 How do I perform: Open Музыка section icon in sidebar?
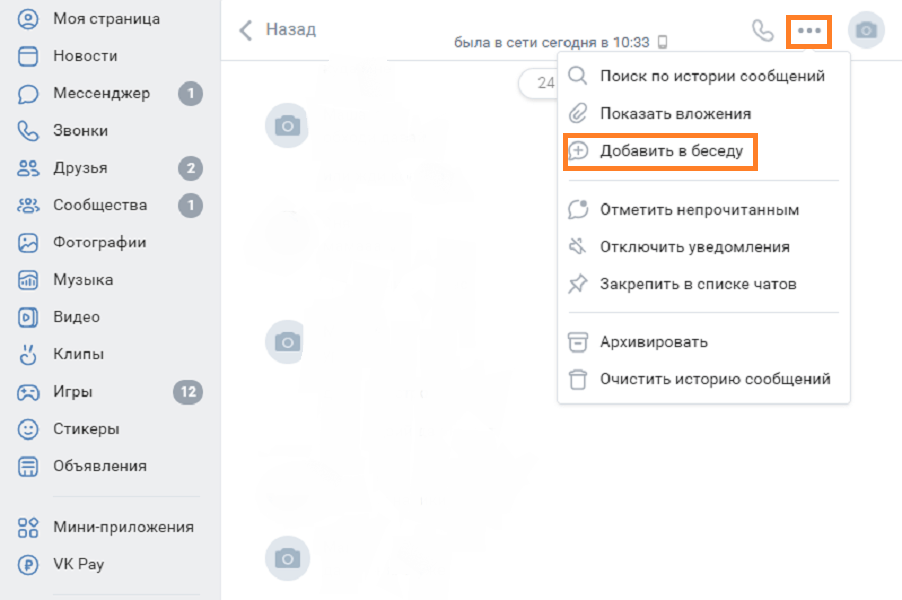tap(28, 280)
